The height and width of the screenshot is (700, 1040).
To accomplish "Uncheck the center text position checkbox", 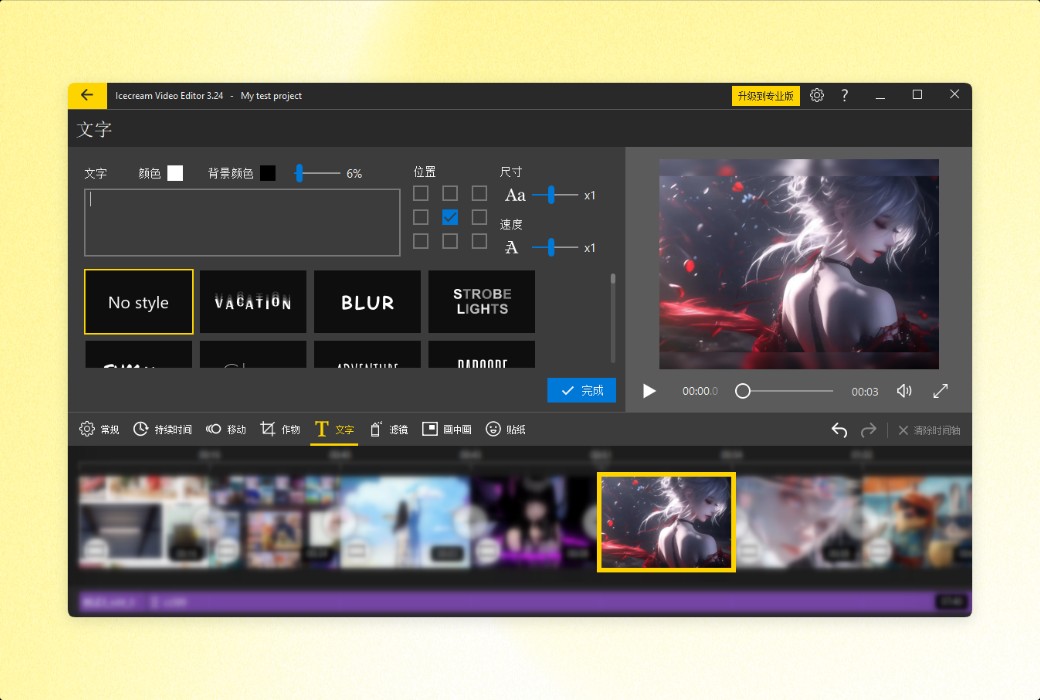I will (450, 217).
